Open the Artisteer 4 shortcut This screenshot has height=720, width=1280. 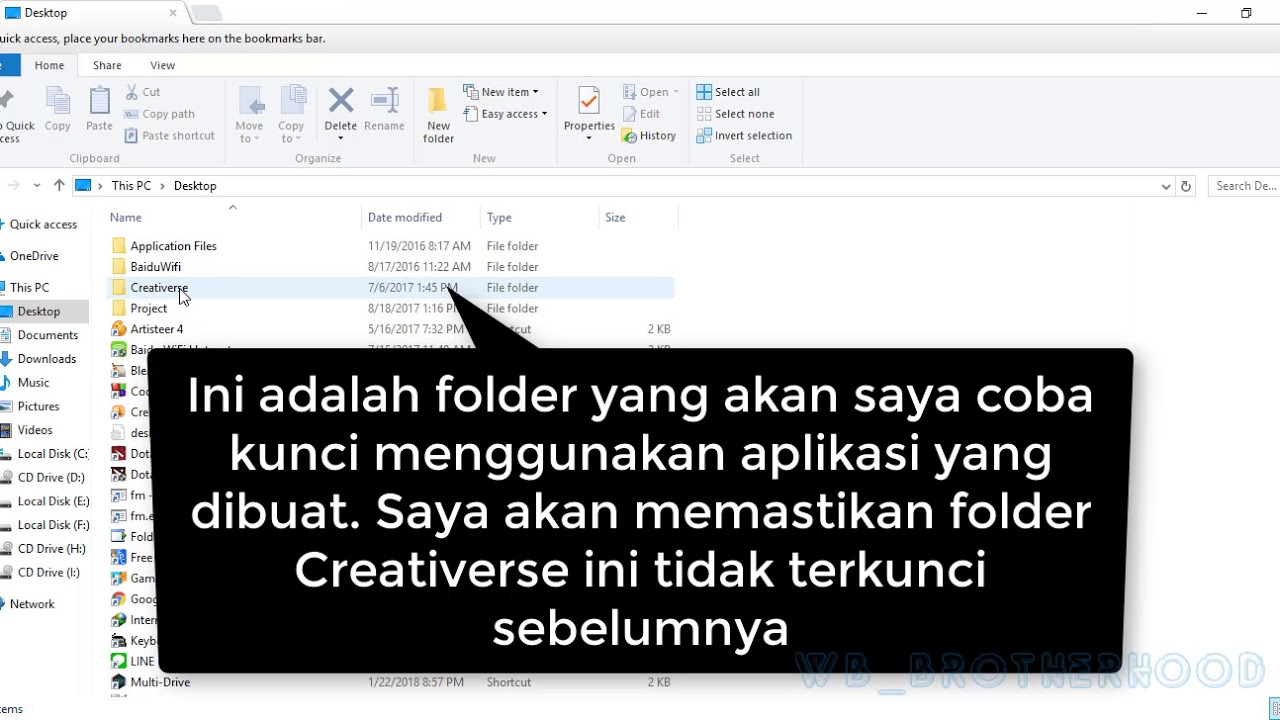(156, 329)
